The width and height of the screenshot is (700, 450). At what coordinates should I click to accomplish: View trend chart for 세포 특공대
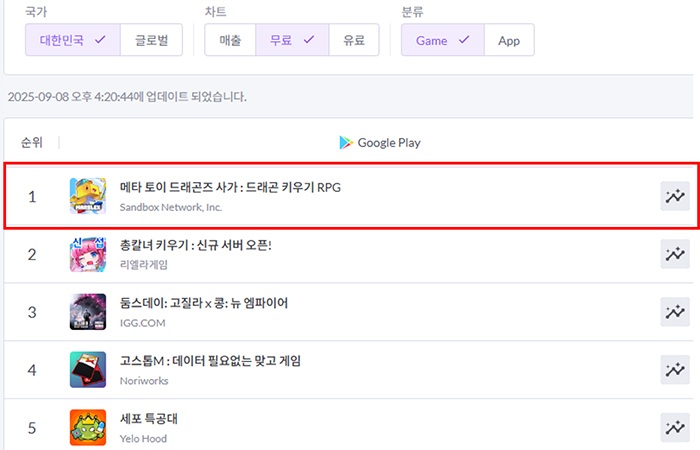click(675, 428)
